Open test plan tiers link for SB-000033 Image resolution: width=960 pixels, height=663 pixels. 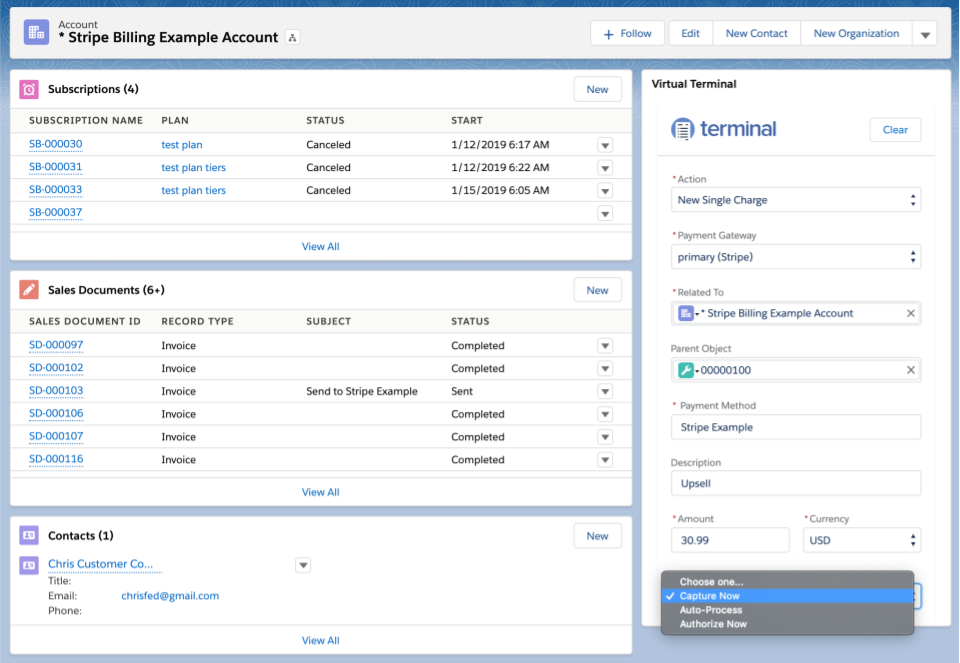coord(193,190)
